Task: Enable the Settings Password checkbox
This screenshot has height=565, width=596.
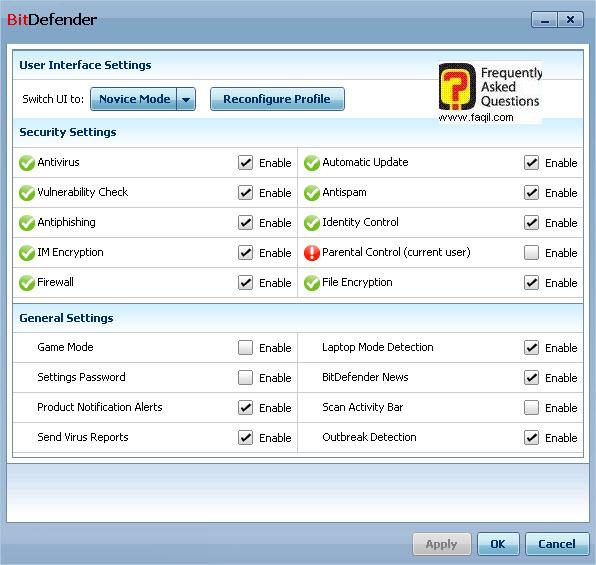Action: pyautogui.click(x=246, y=378)
